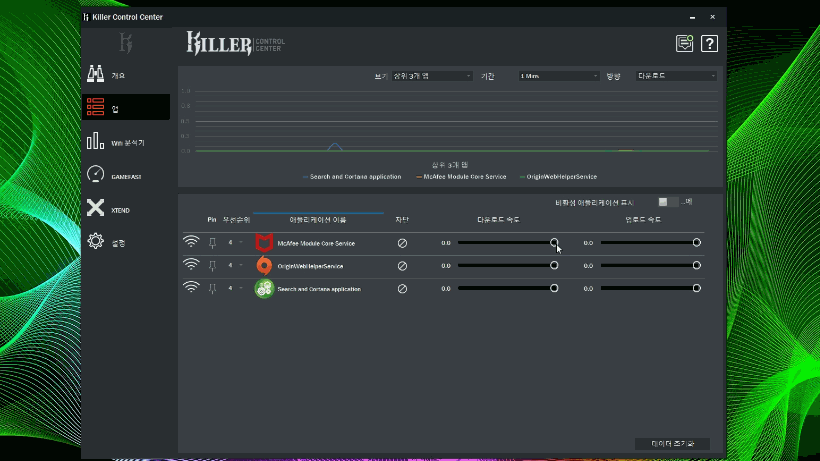The image size is (820, 461).
Task: Click the Origin app icon
Action: (264, 266)
